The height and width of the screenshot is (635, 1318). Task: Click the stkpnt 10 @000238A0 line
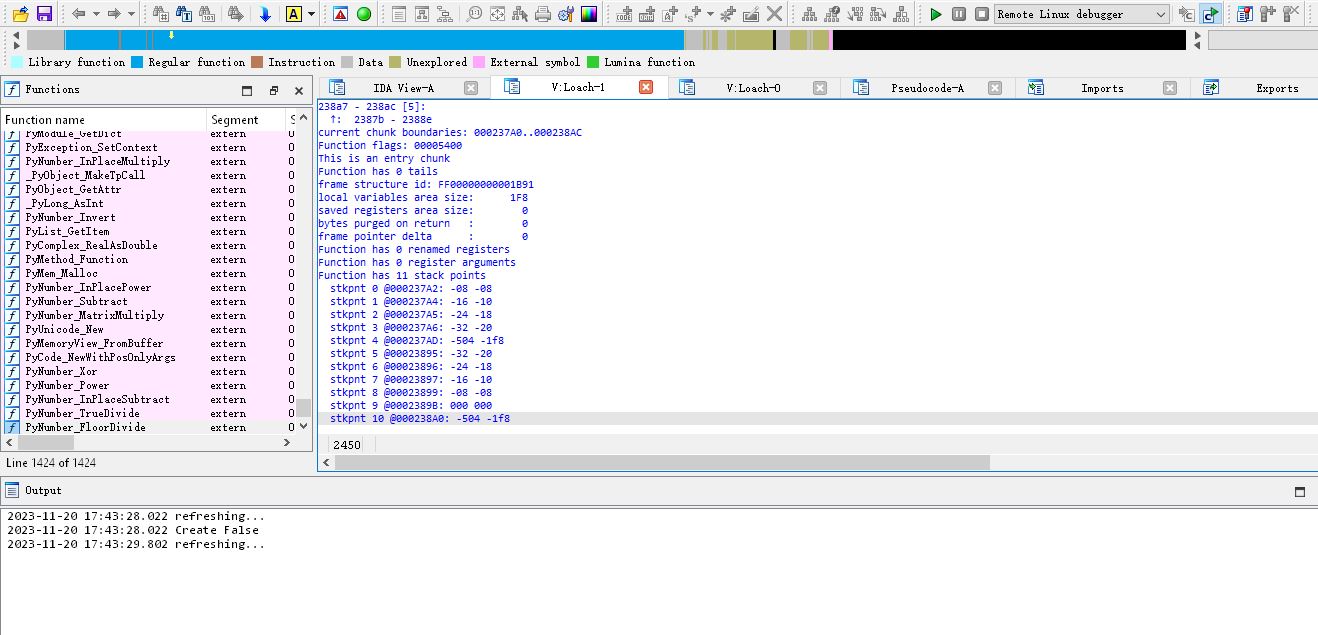pyautogui.click(x=419, y=418)
